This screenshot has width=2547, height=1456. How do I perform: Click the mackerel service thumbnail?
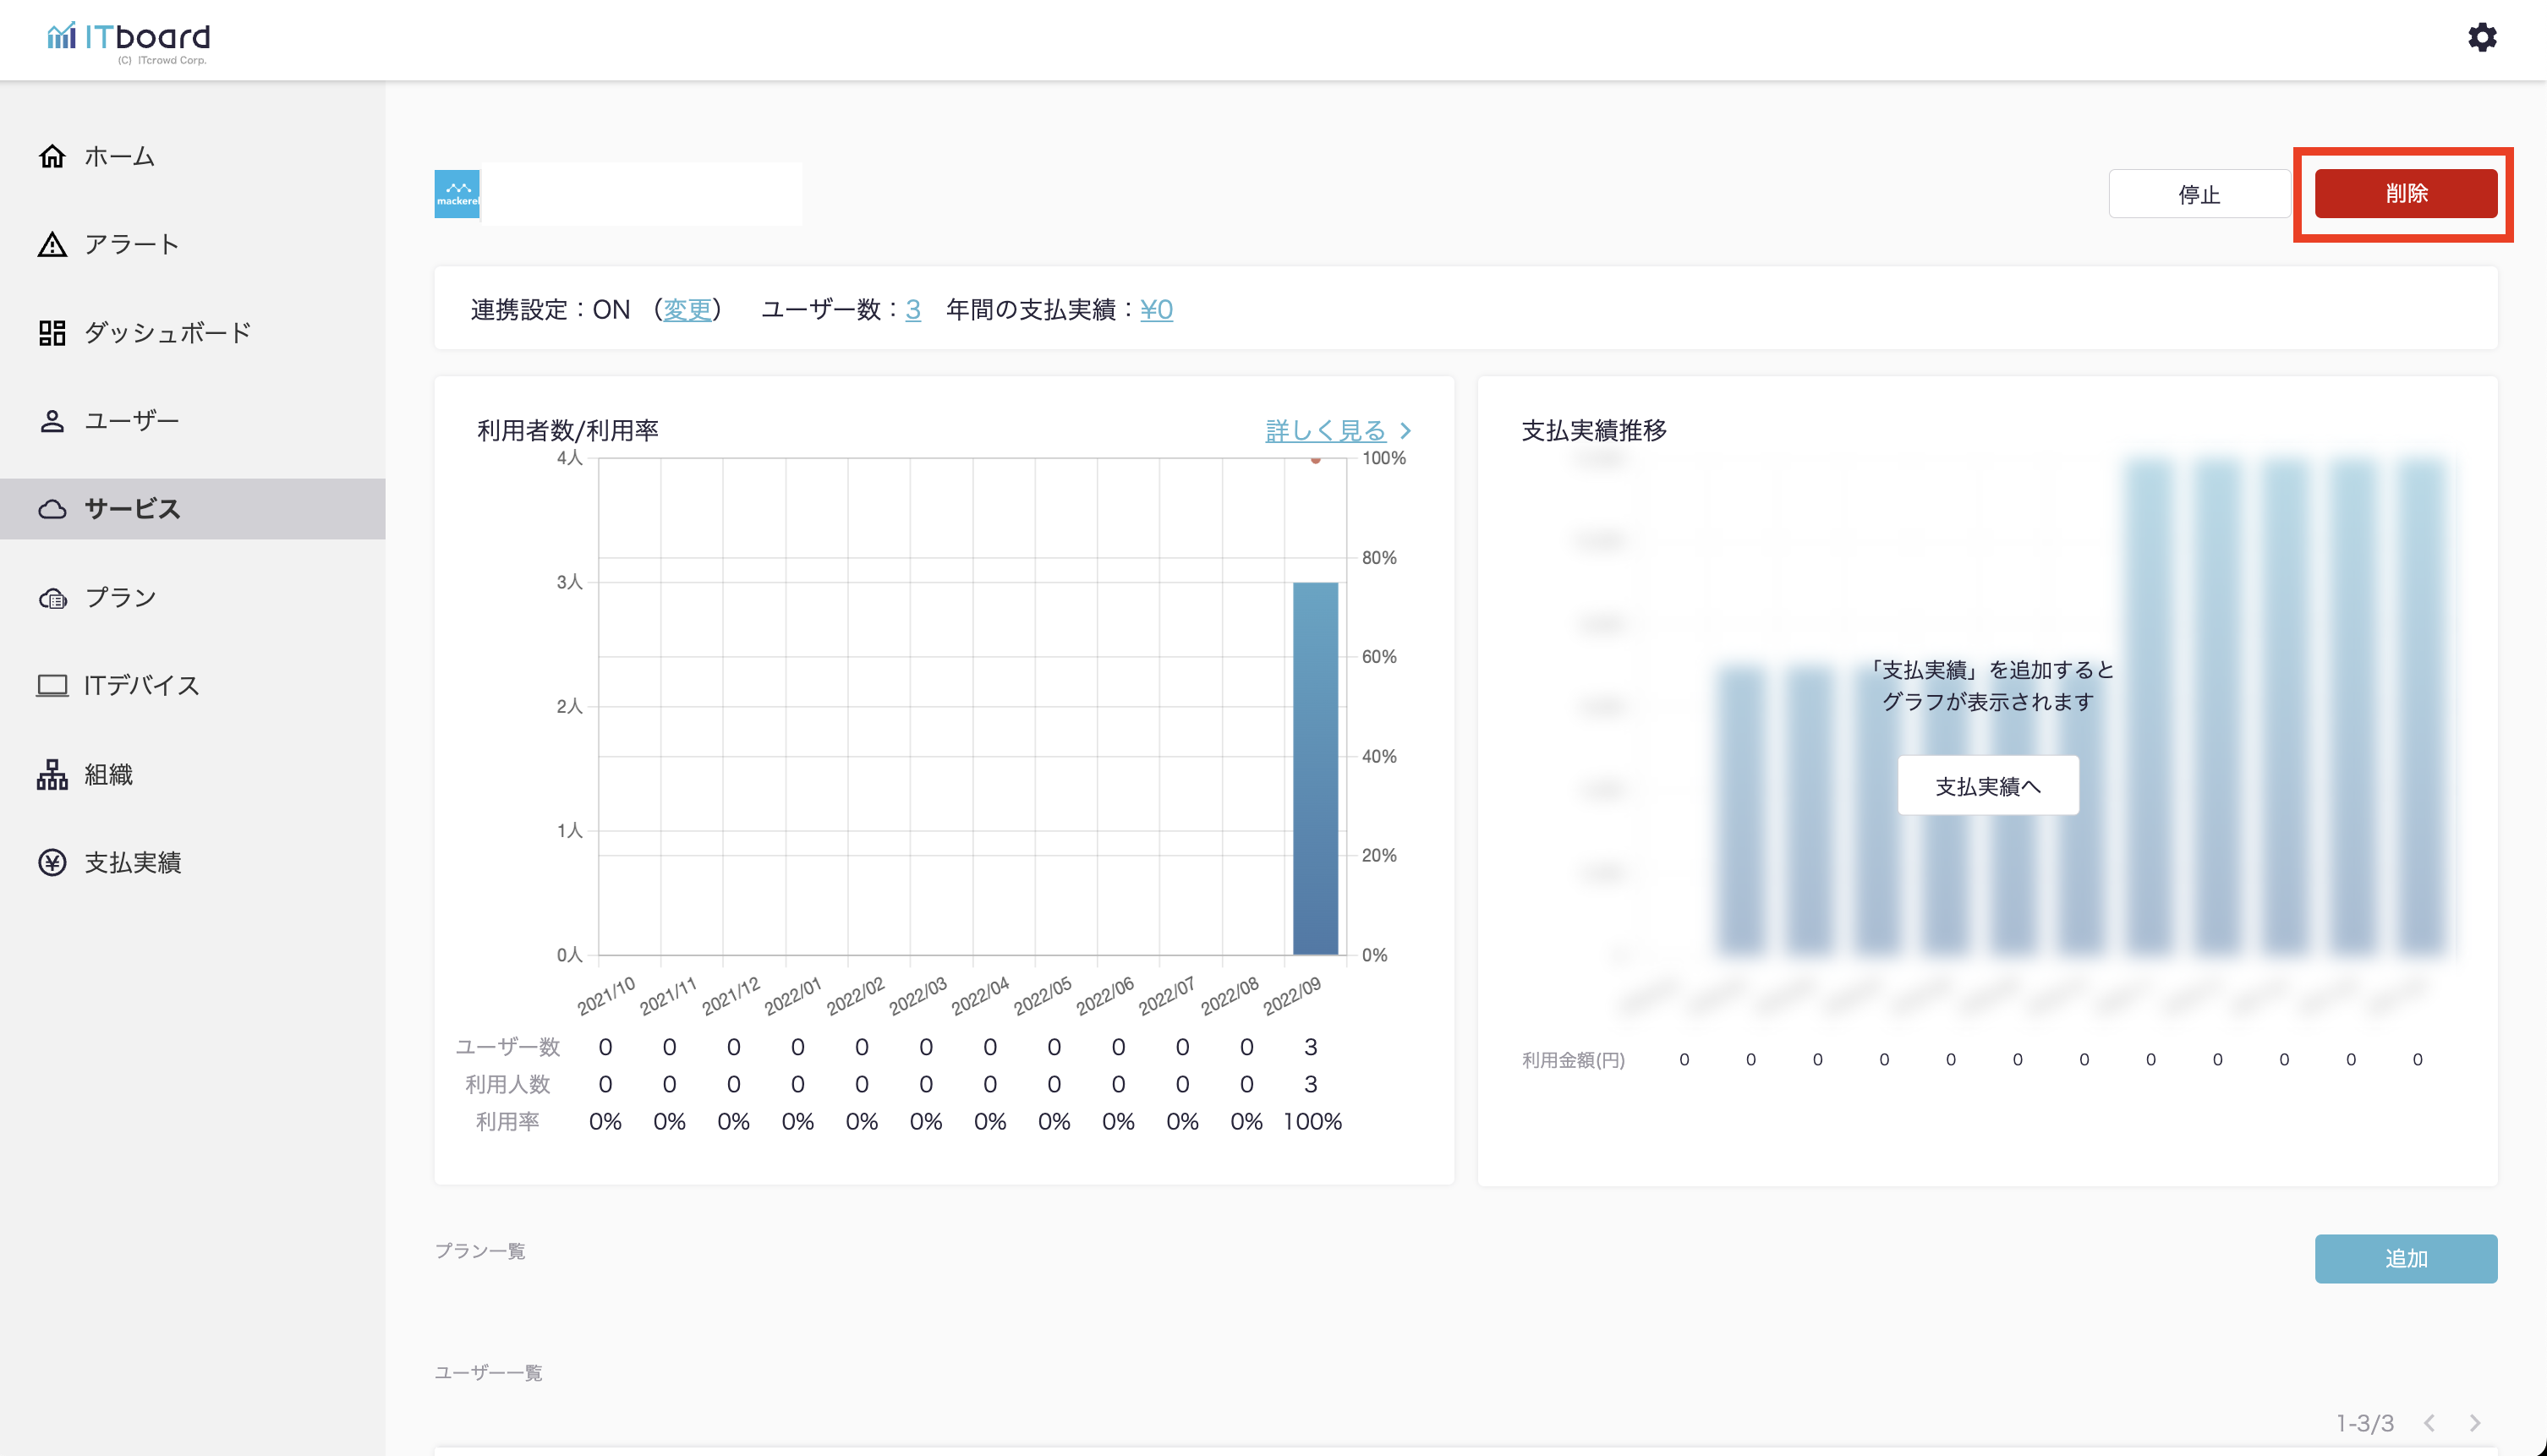(x=457, y=194)
